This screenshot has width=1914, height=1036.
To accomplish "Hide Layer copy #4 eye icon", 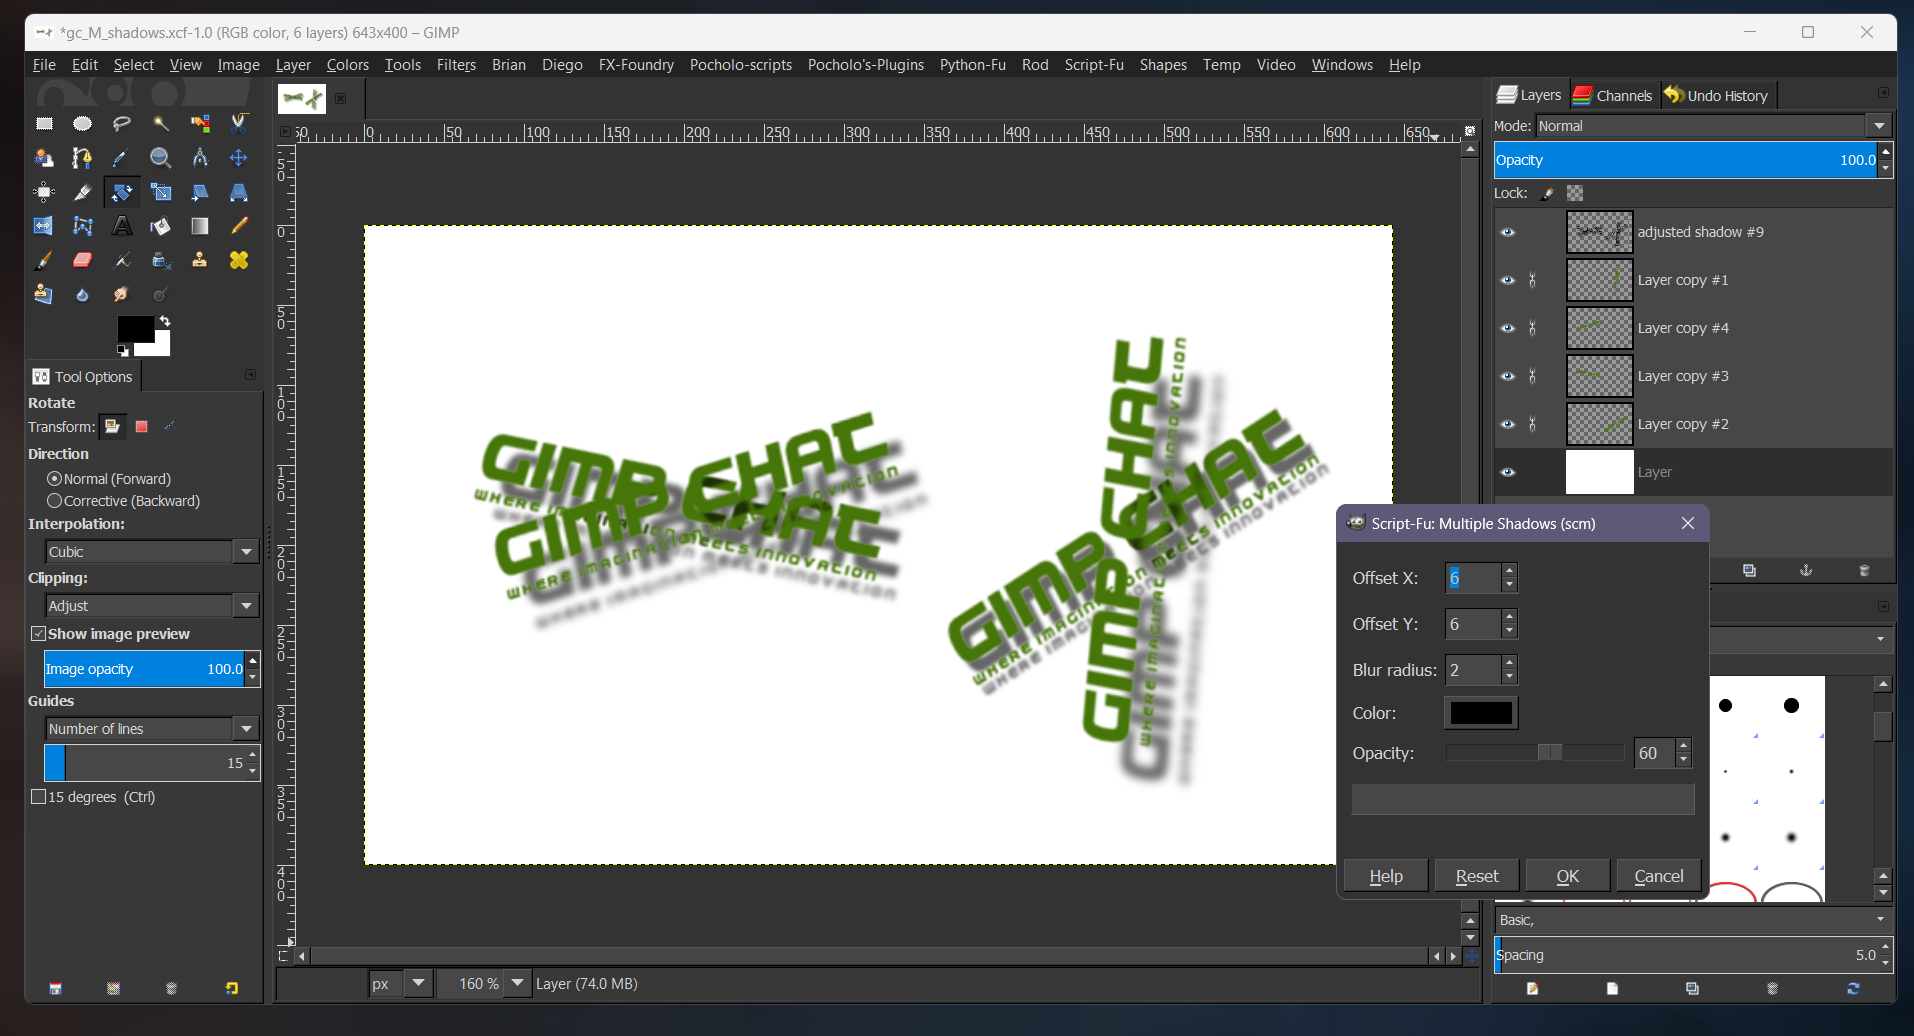I will click(x=1508, y=328).
